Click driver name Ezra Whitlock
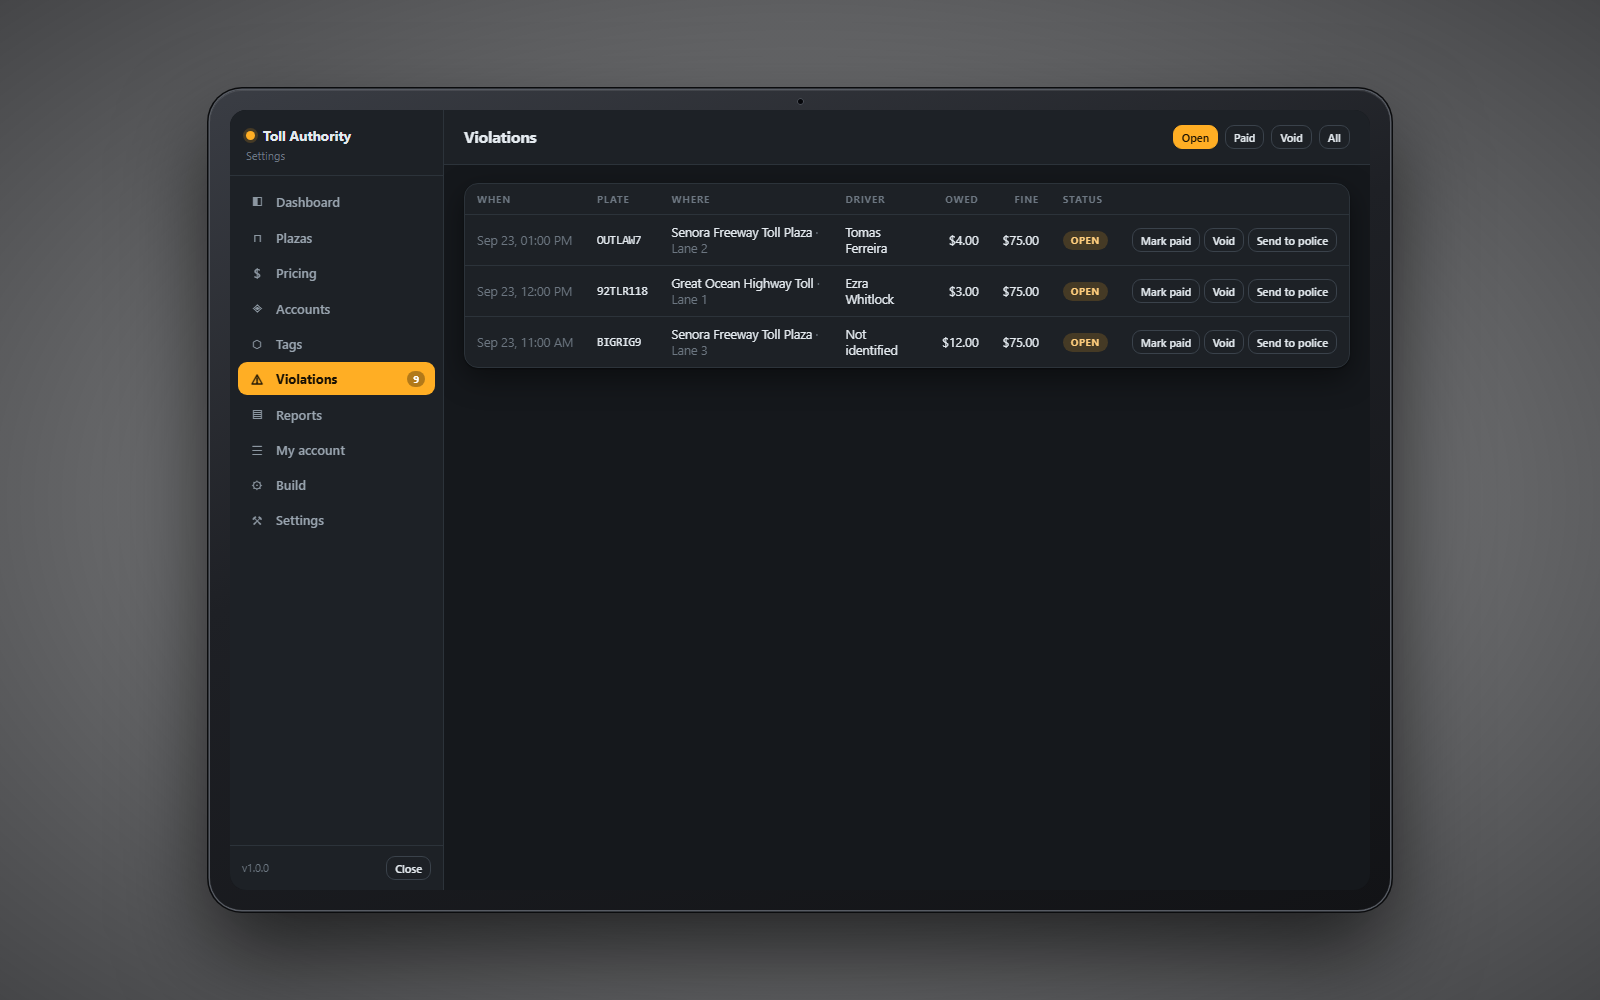The image size is (1600, 1000). (870, 291)
